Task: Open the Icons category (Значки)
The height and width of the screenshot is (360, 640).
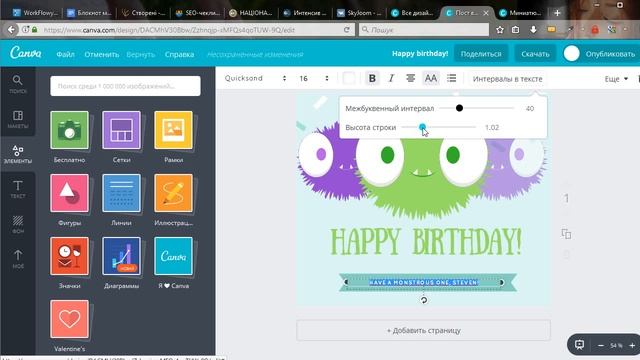Action: 69,256
